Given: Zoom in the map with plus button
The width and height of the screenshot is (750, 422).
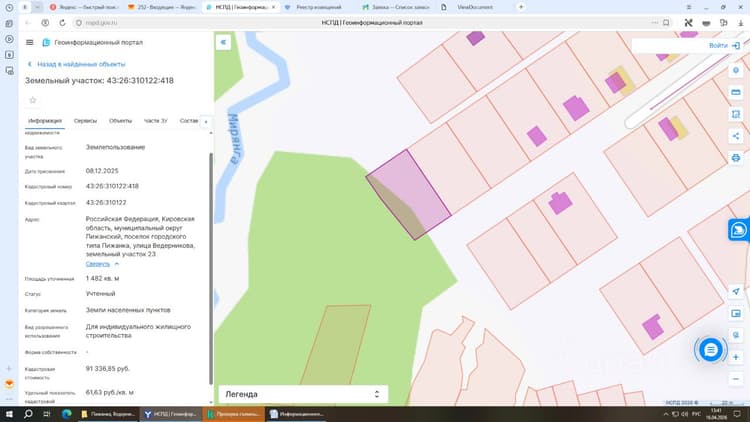Looking at the screenshot, I should point(736,357).
